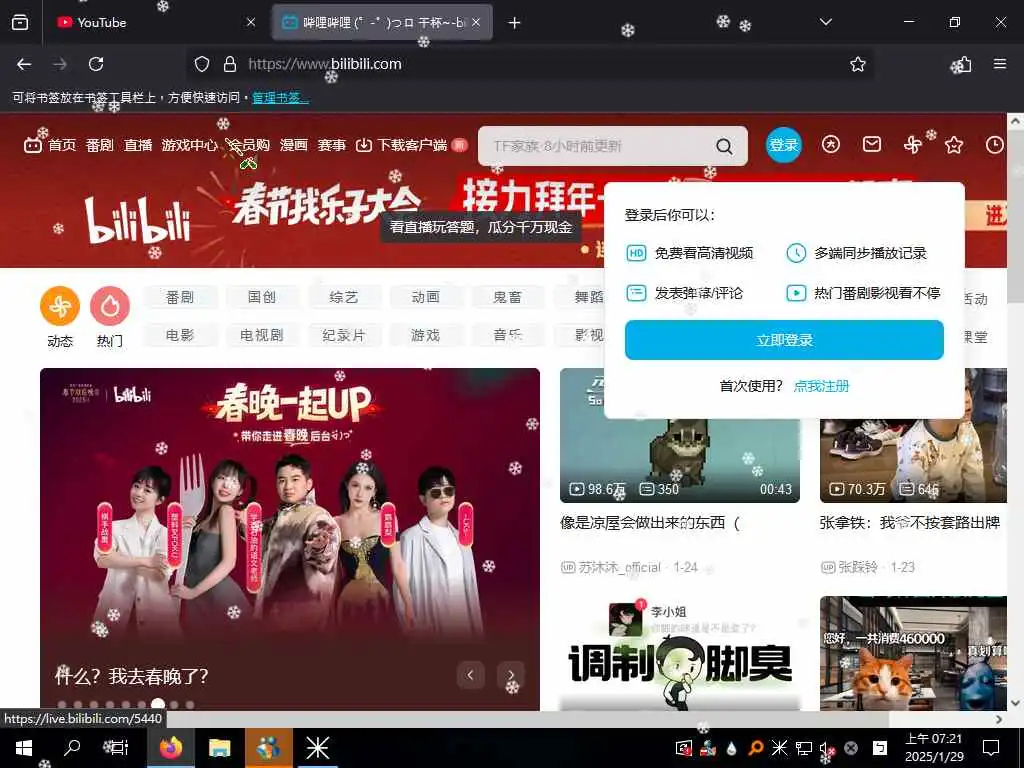The width and height of the screenshot is (1024, 768).
Task: Open the 调制脚臭 video thumbnail
Action: click(680, 653)
